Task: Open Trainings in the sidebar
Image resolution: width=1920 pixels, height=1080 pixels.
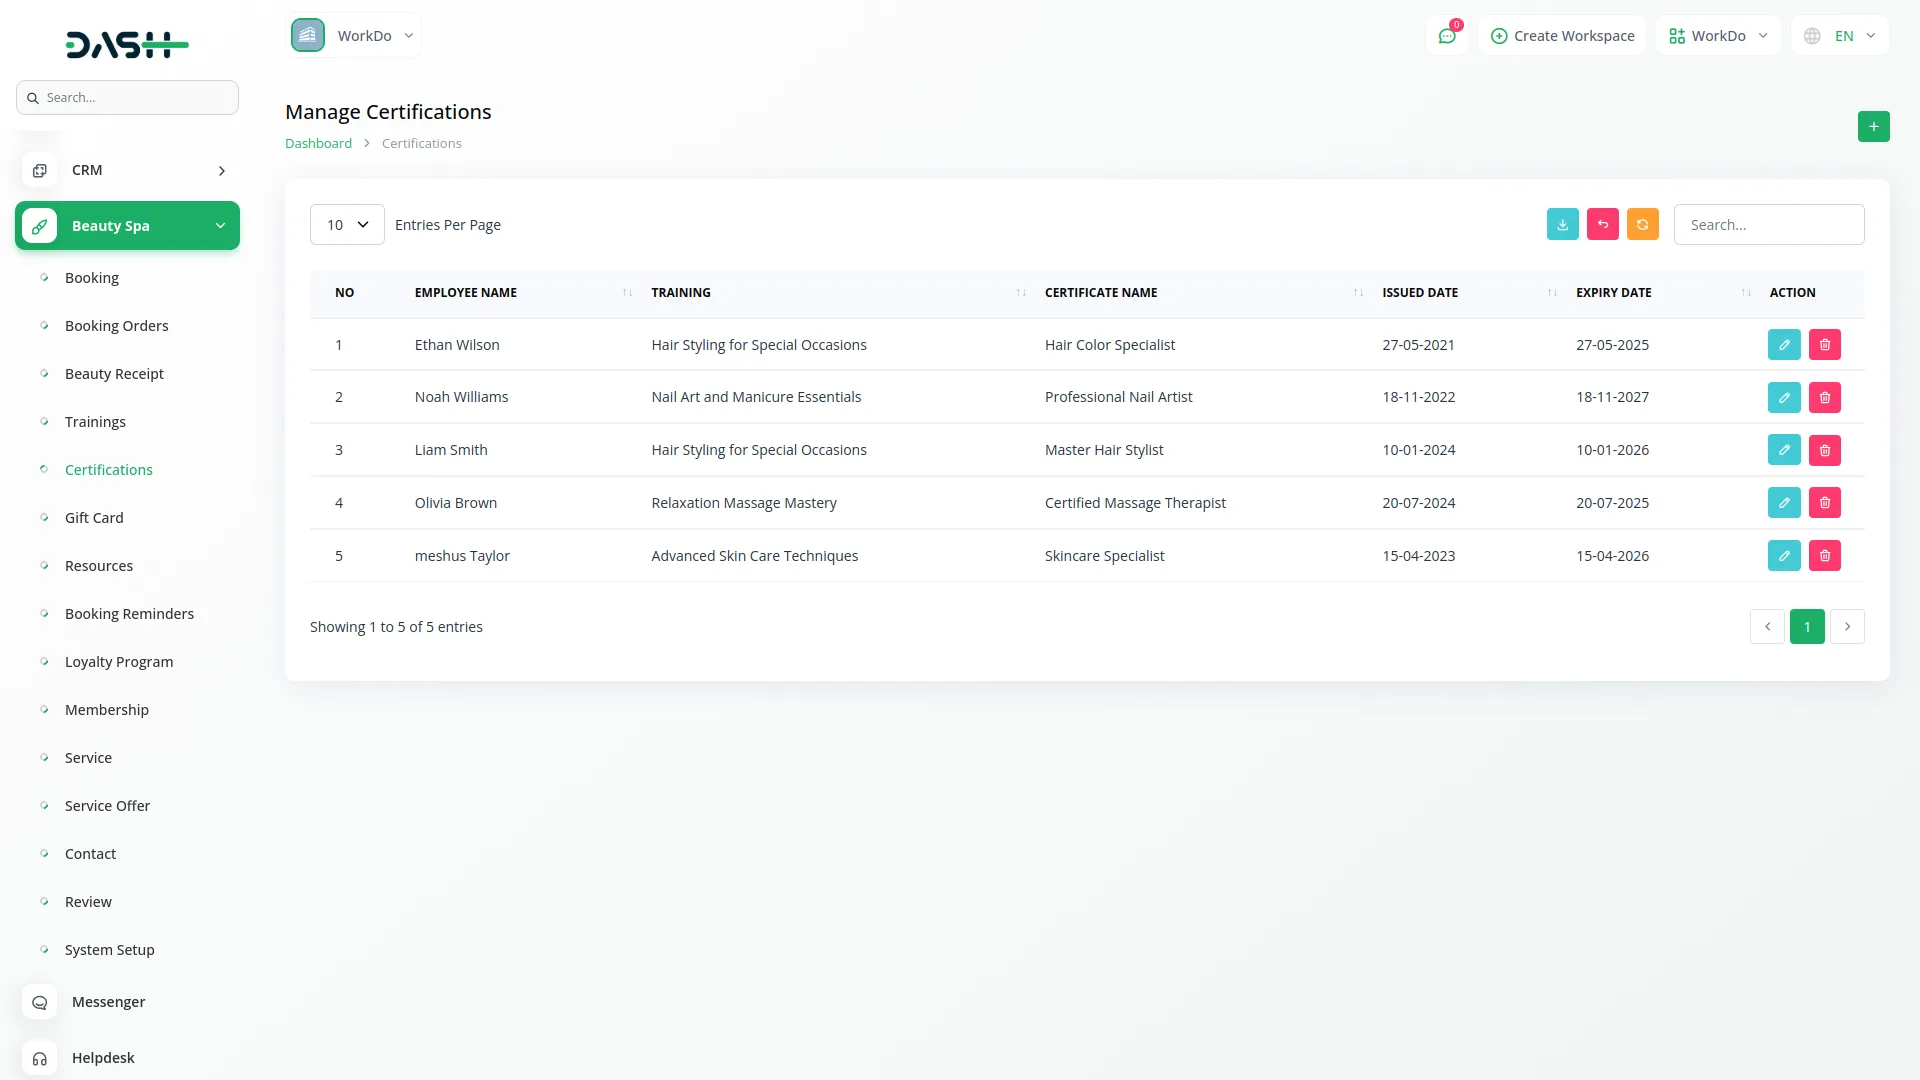Action: 95,422
